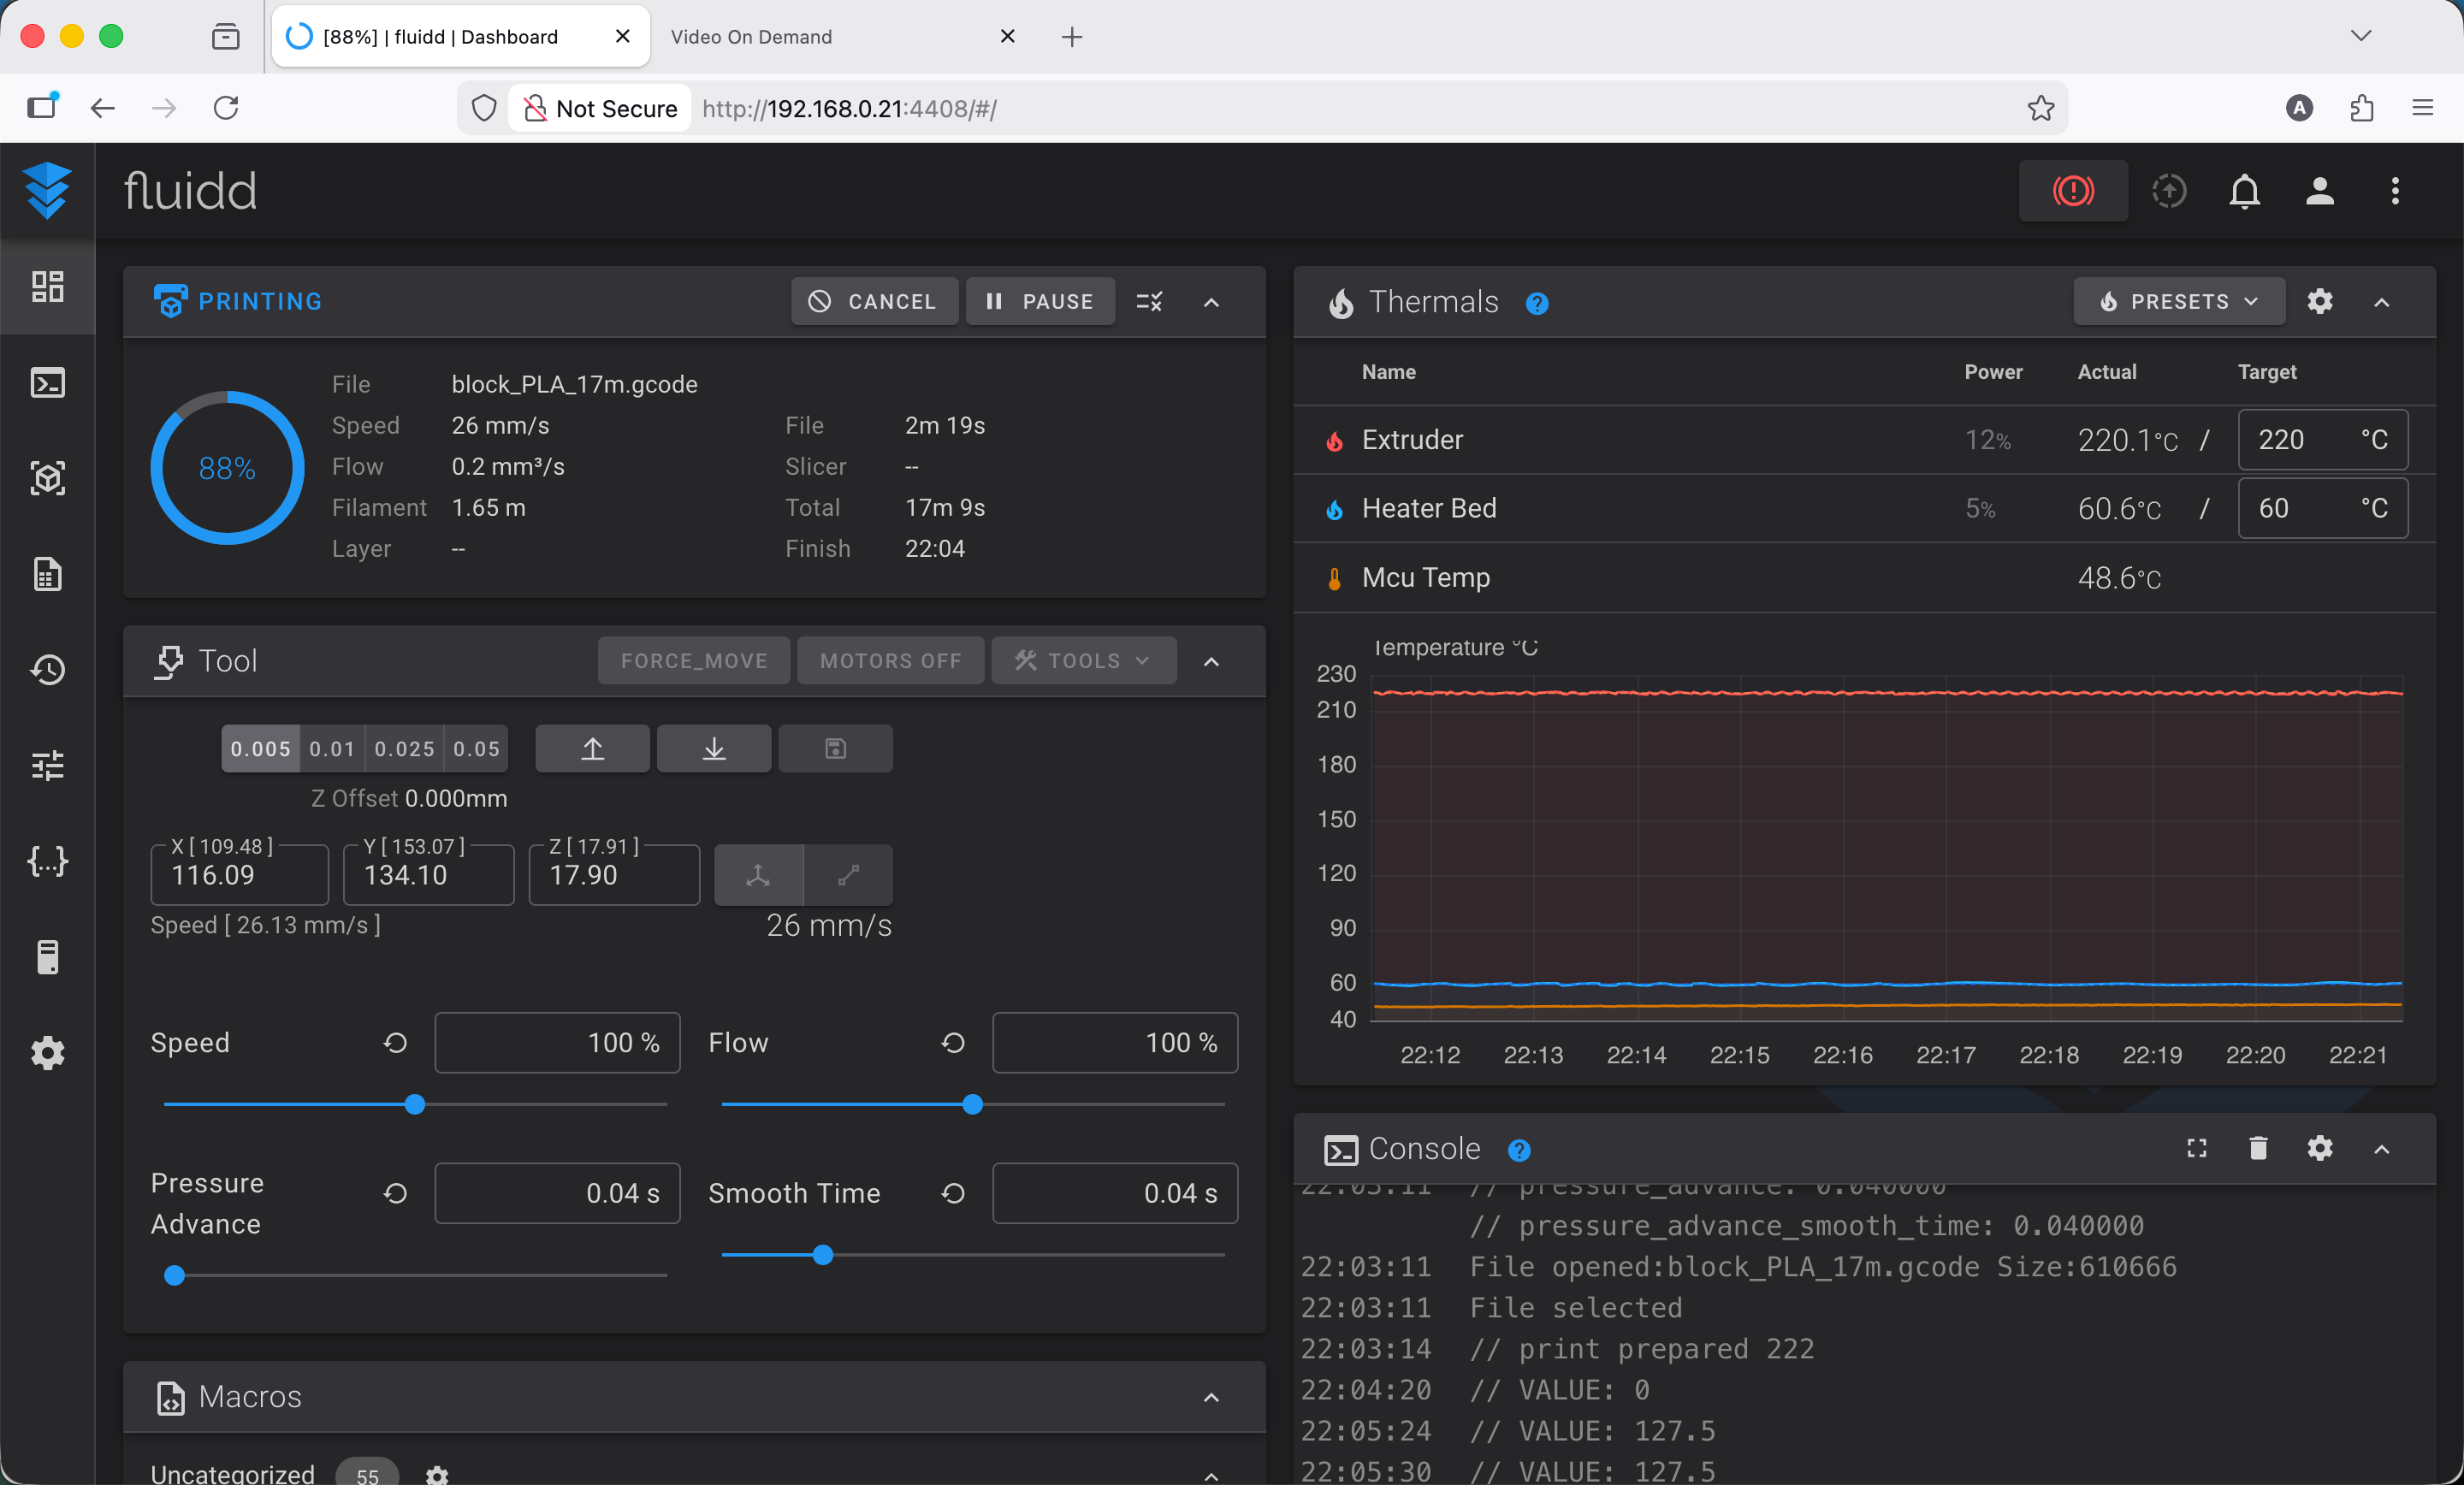This screenshot has width=2464, height=1485.
Task: Pause the current print
Action: point(1040,302)
